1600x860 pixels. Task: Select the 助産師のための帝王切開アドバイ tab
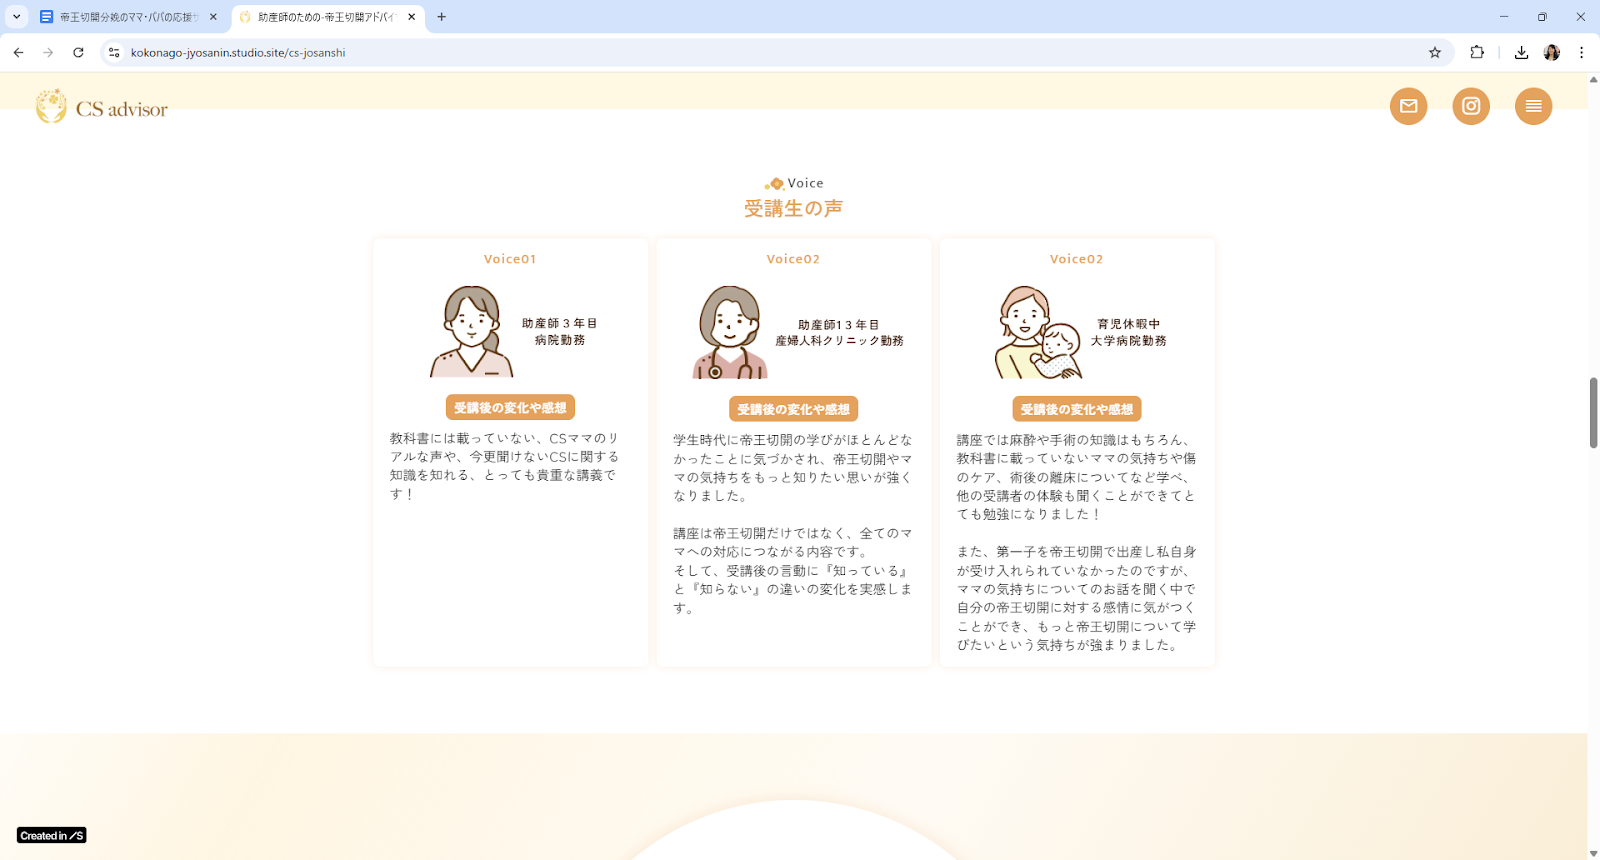click(x=326, y=17)
